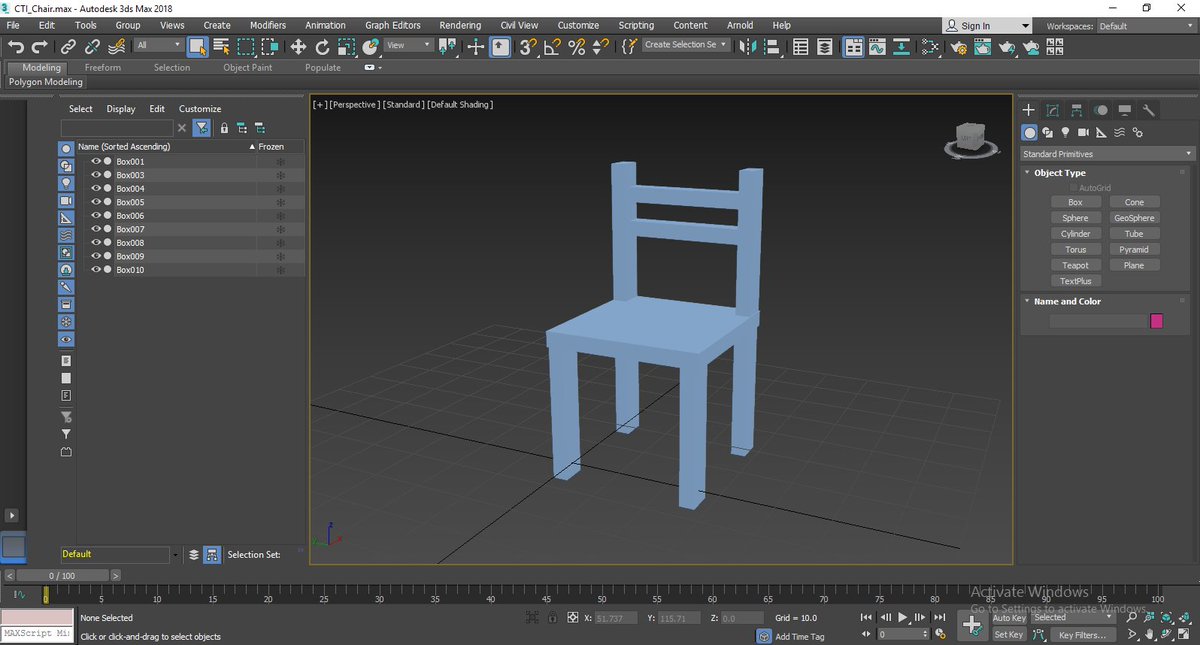Open the selection filter All dropdown
The width and height of the screenshot is (1200, 645).
tap(159, 45)
